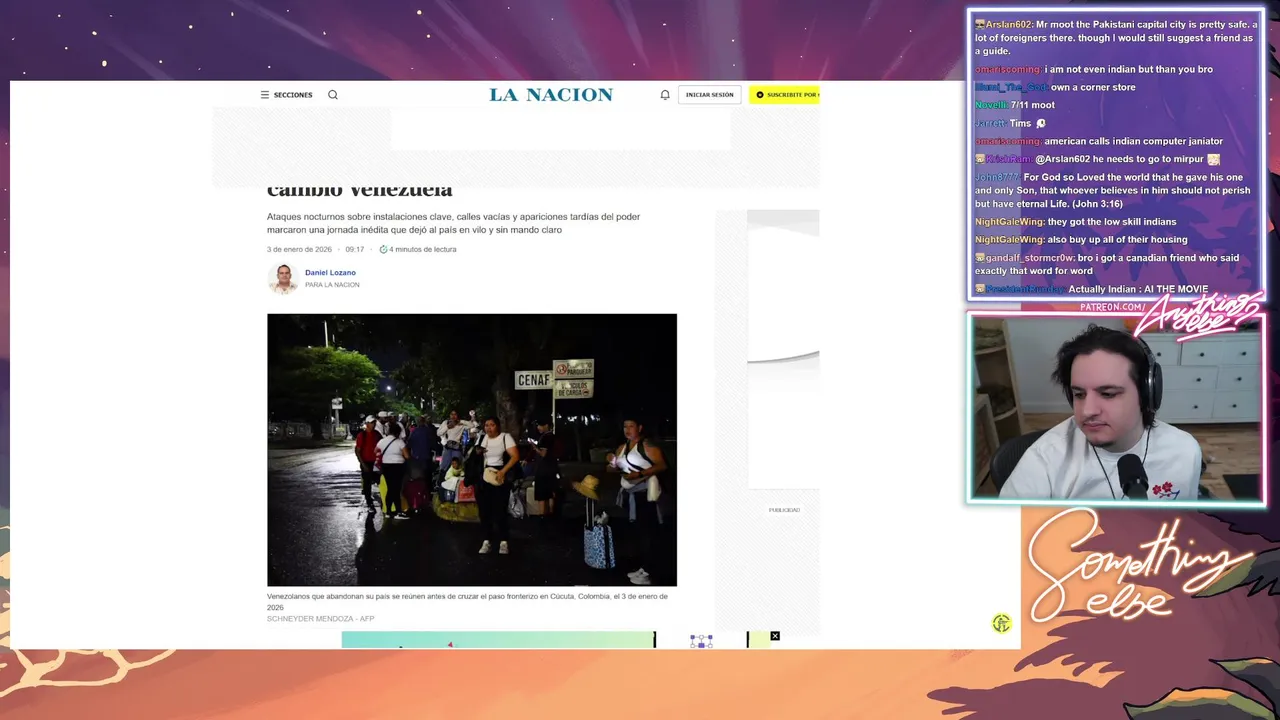Screen dimensions: 1280x720
Task: Open author Daniel Lozano's profile link
Action: [330, 272]
